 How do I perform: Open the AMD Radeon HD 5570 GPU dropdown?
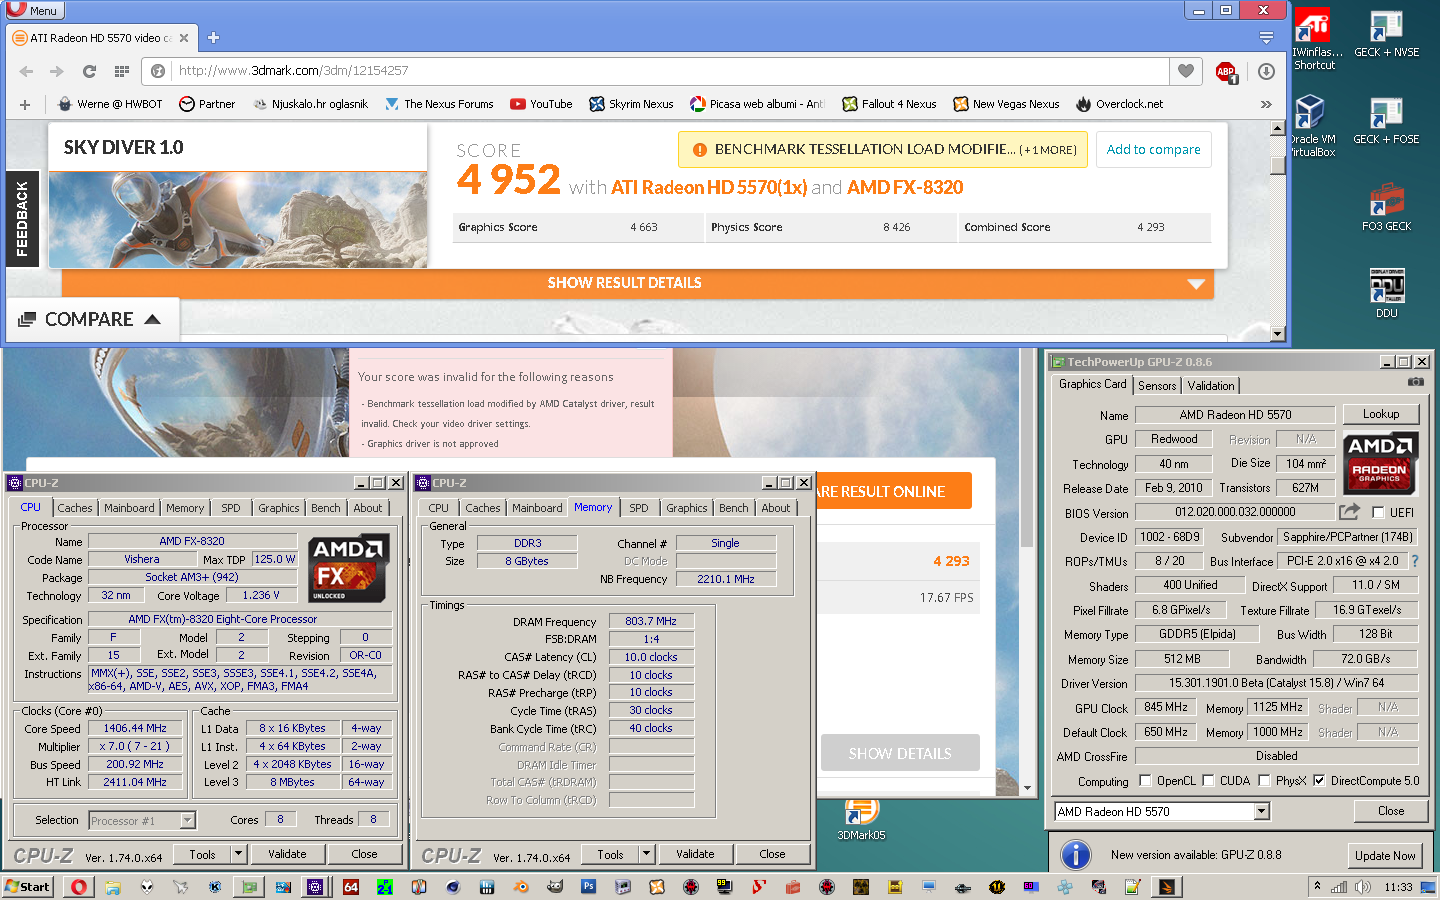1262,812
